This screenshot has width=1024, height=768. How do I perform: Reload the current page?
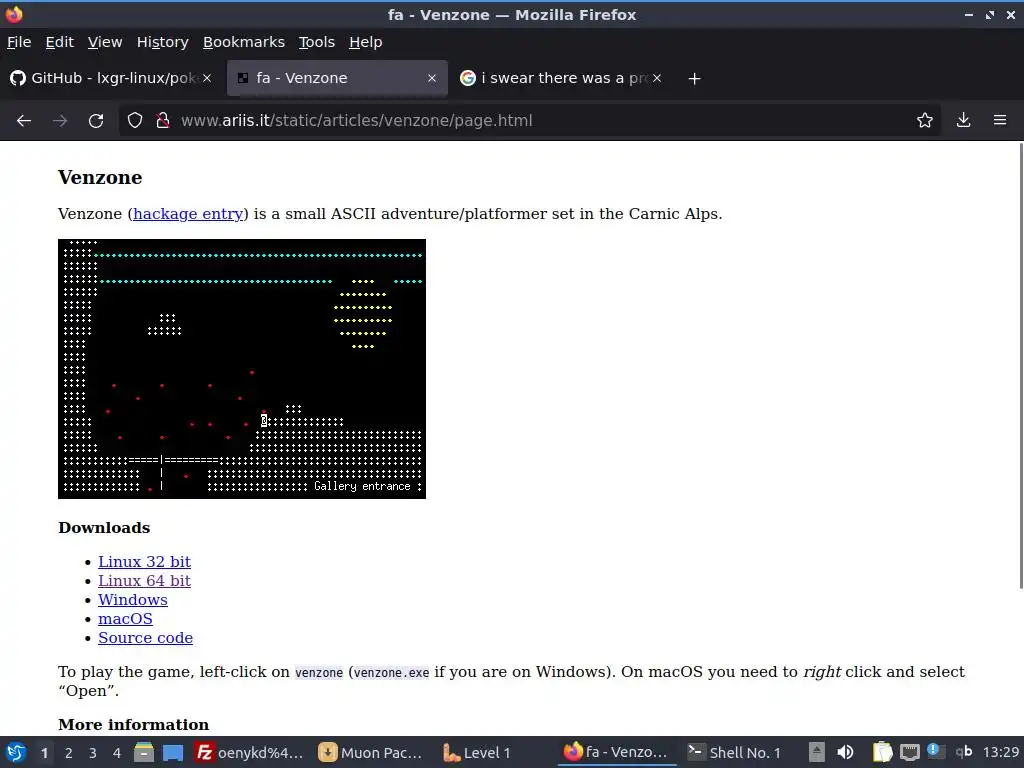pyautogui.click(x=96, y=120)
